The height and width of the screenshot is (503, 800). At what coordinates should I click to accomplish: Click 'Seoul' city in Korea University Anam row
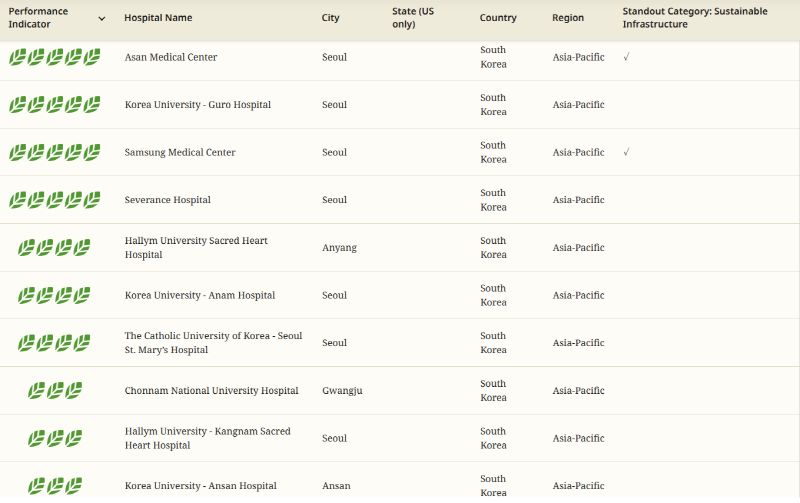334,295
